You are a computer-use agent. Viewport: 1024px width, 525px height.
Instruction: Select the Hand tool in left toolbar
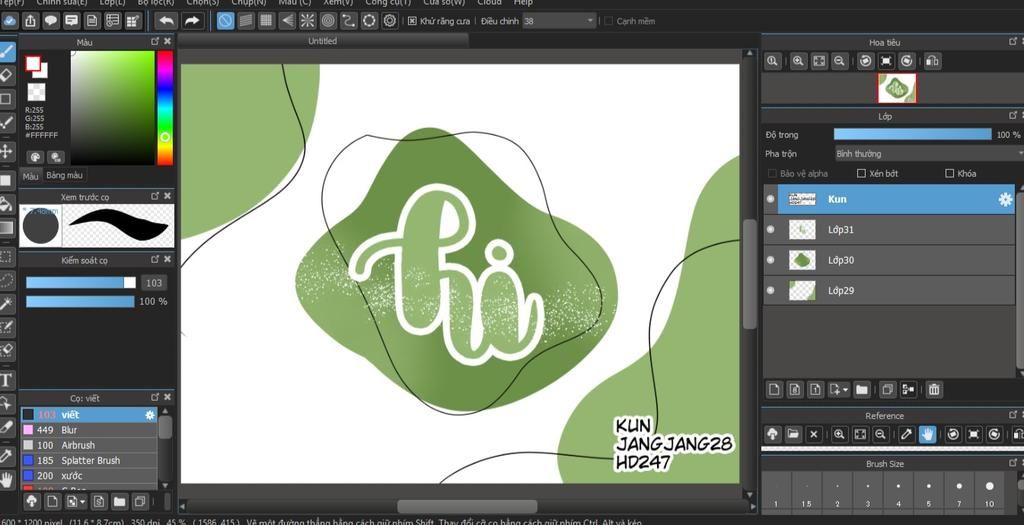pyautogui.click(x=7, y=480)
